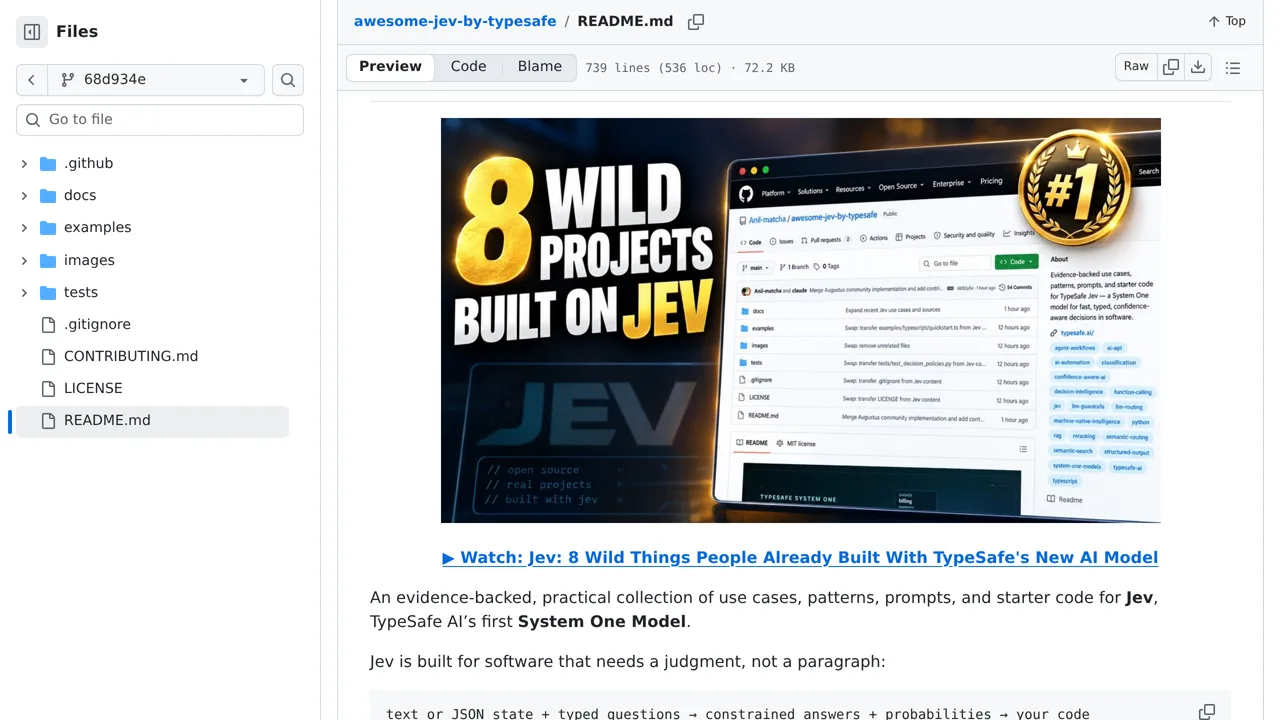
Task: Click the docs folder label
Action: tap(80, 196)
